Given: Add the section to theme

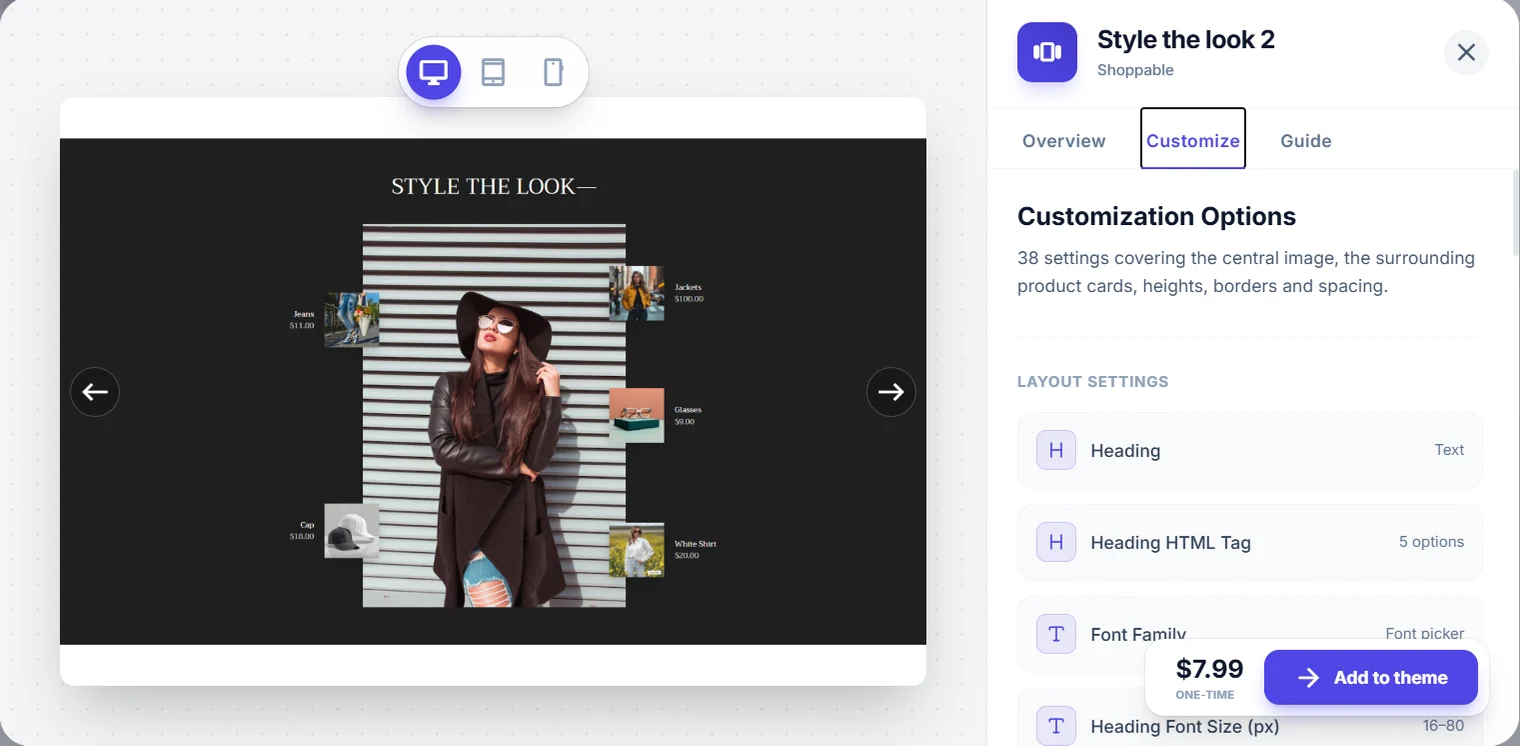Looking at the screenshot, I should tap(1371, 677).
